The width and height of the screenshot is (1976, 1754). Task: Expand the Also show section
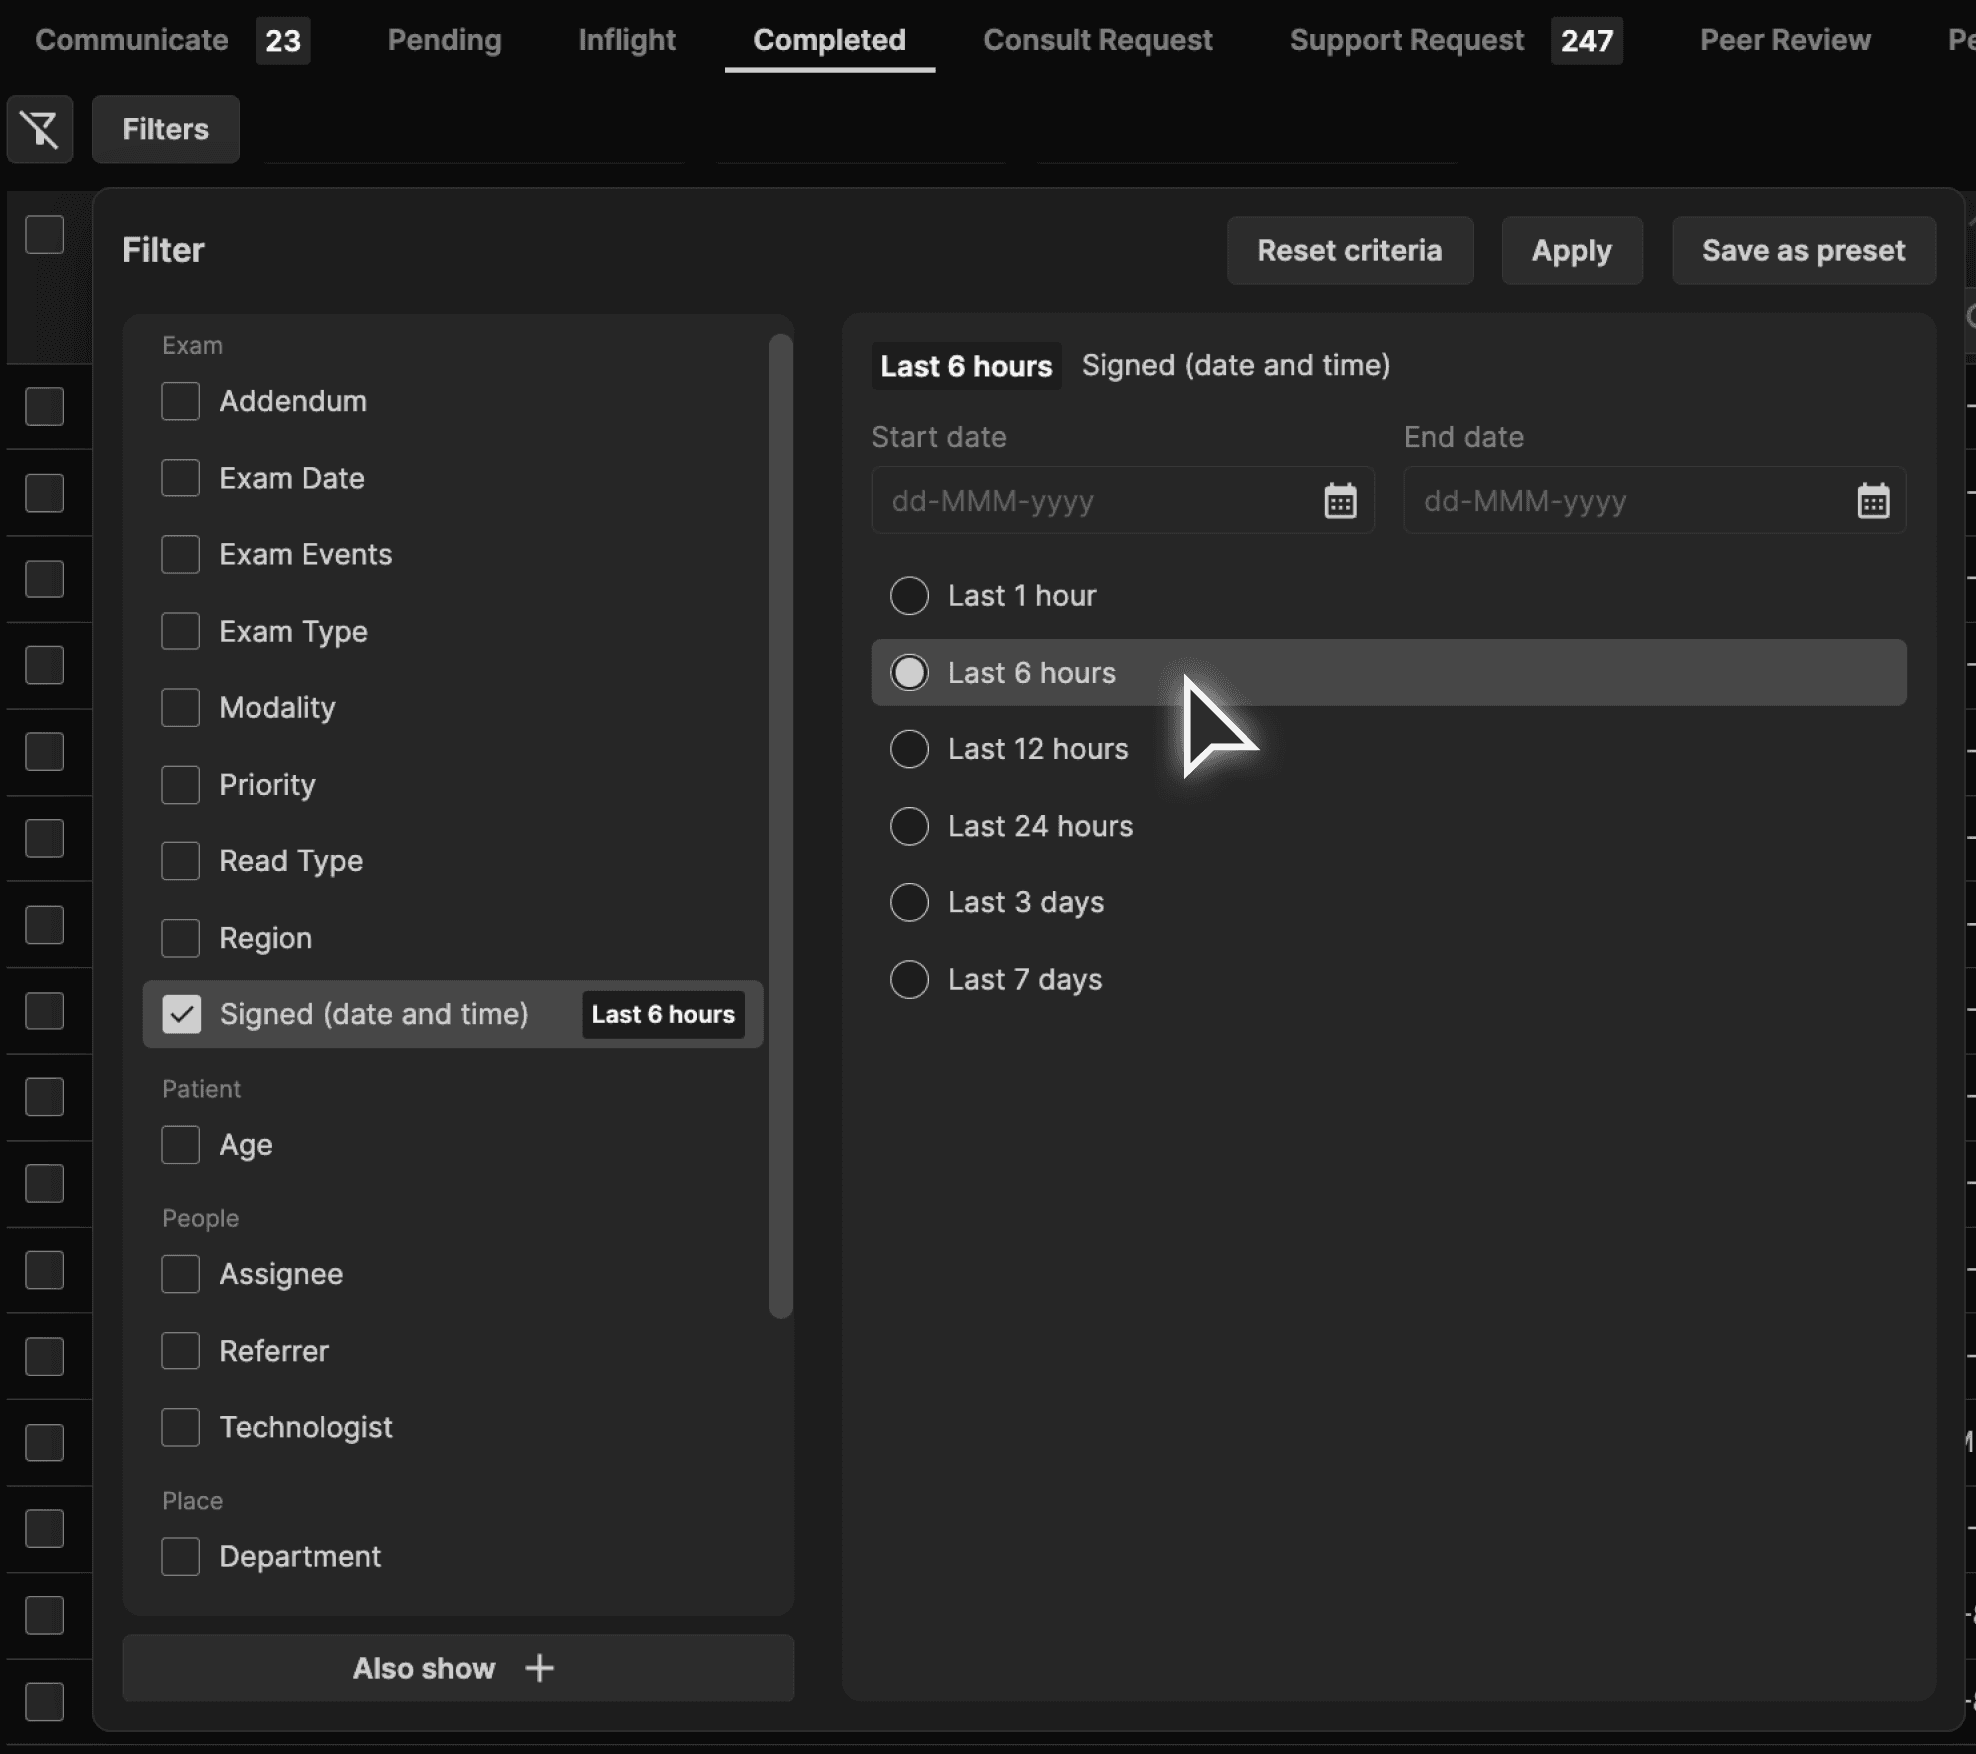[425, 1668]
